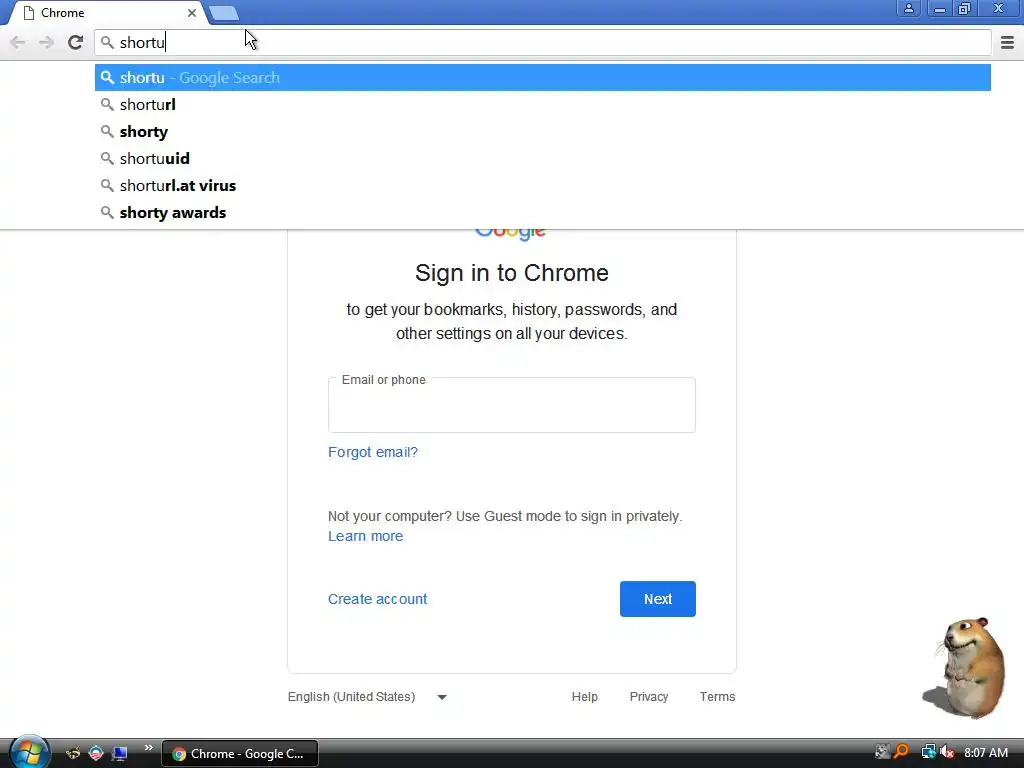1024x768 pixels.
Task: Click the muted volume tray icon
Action: [947, 752]
